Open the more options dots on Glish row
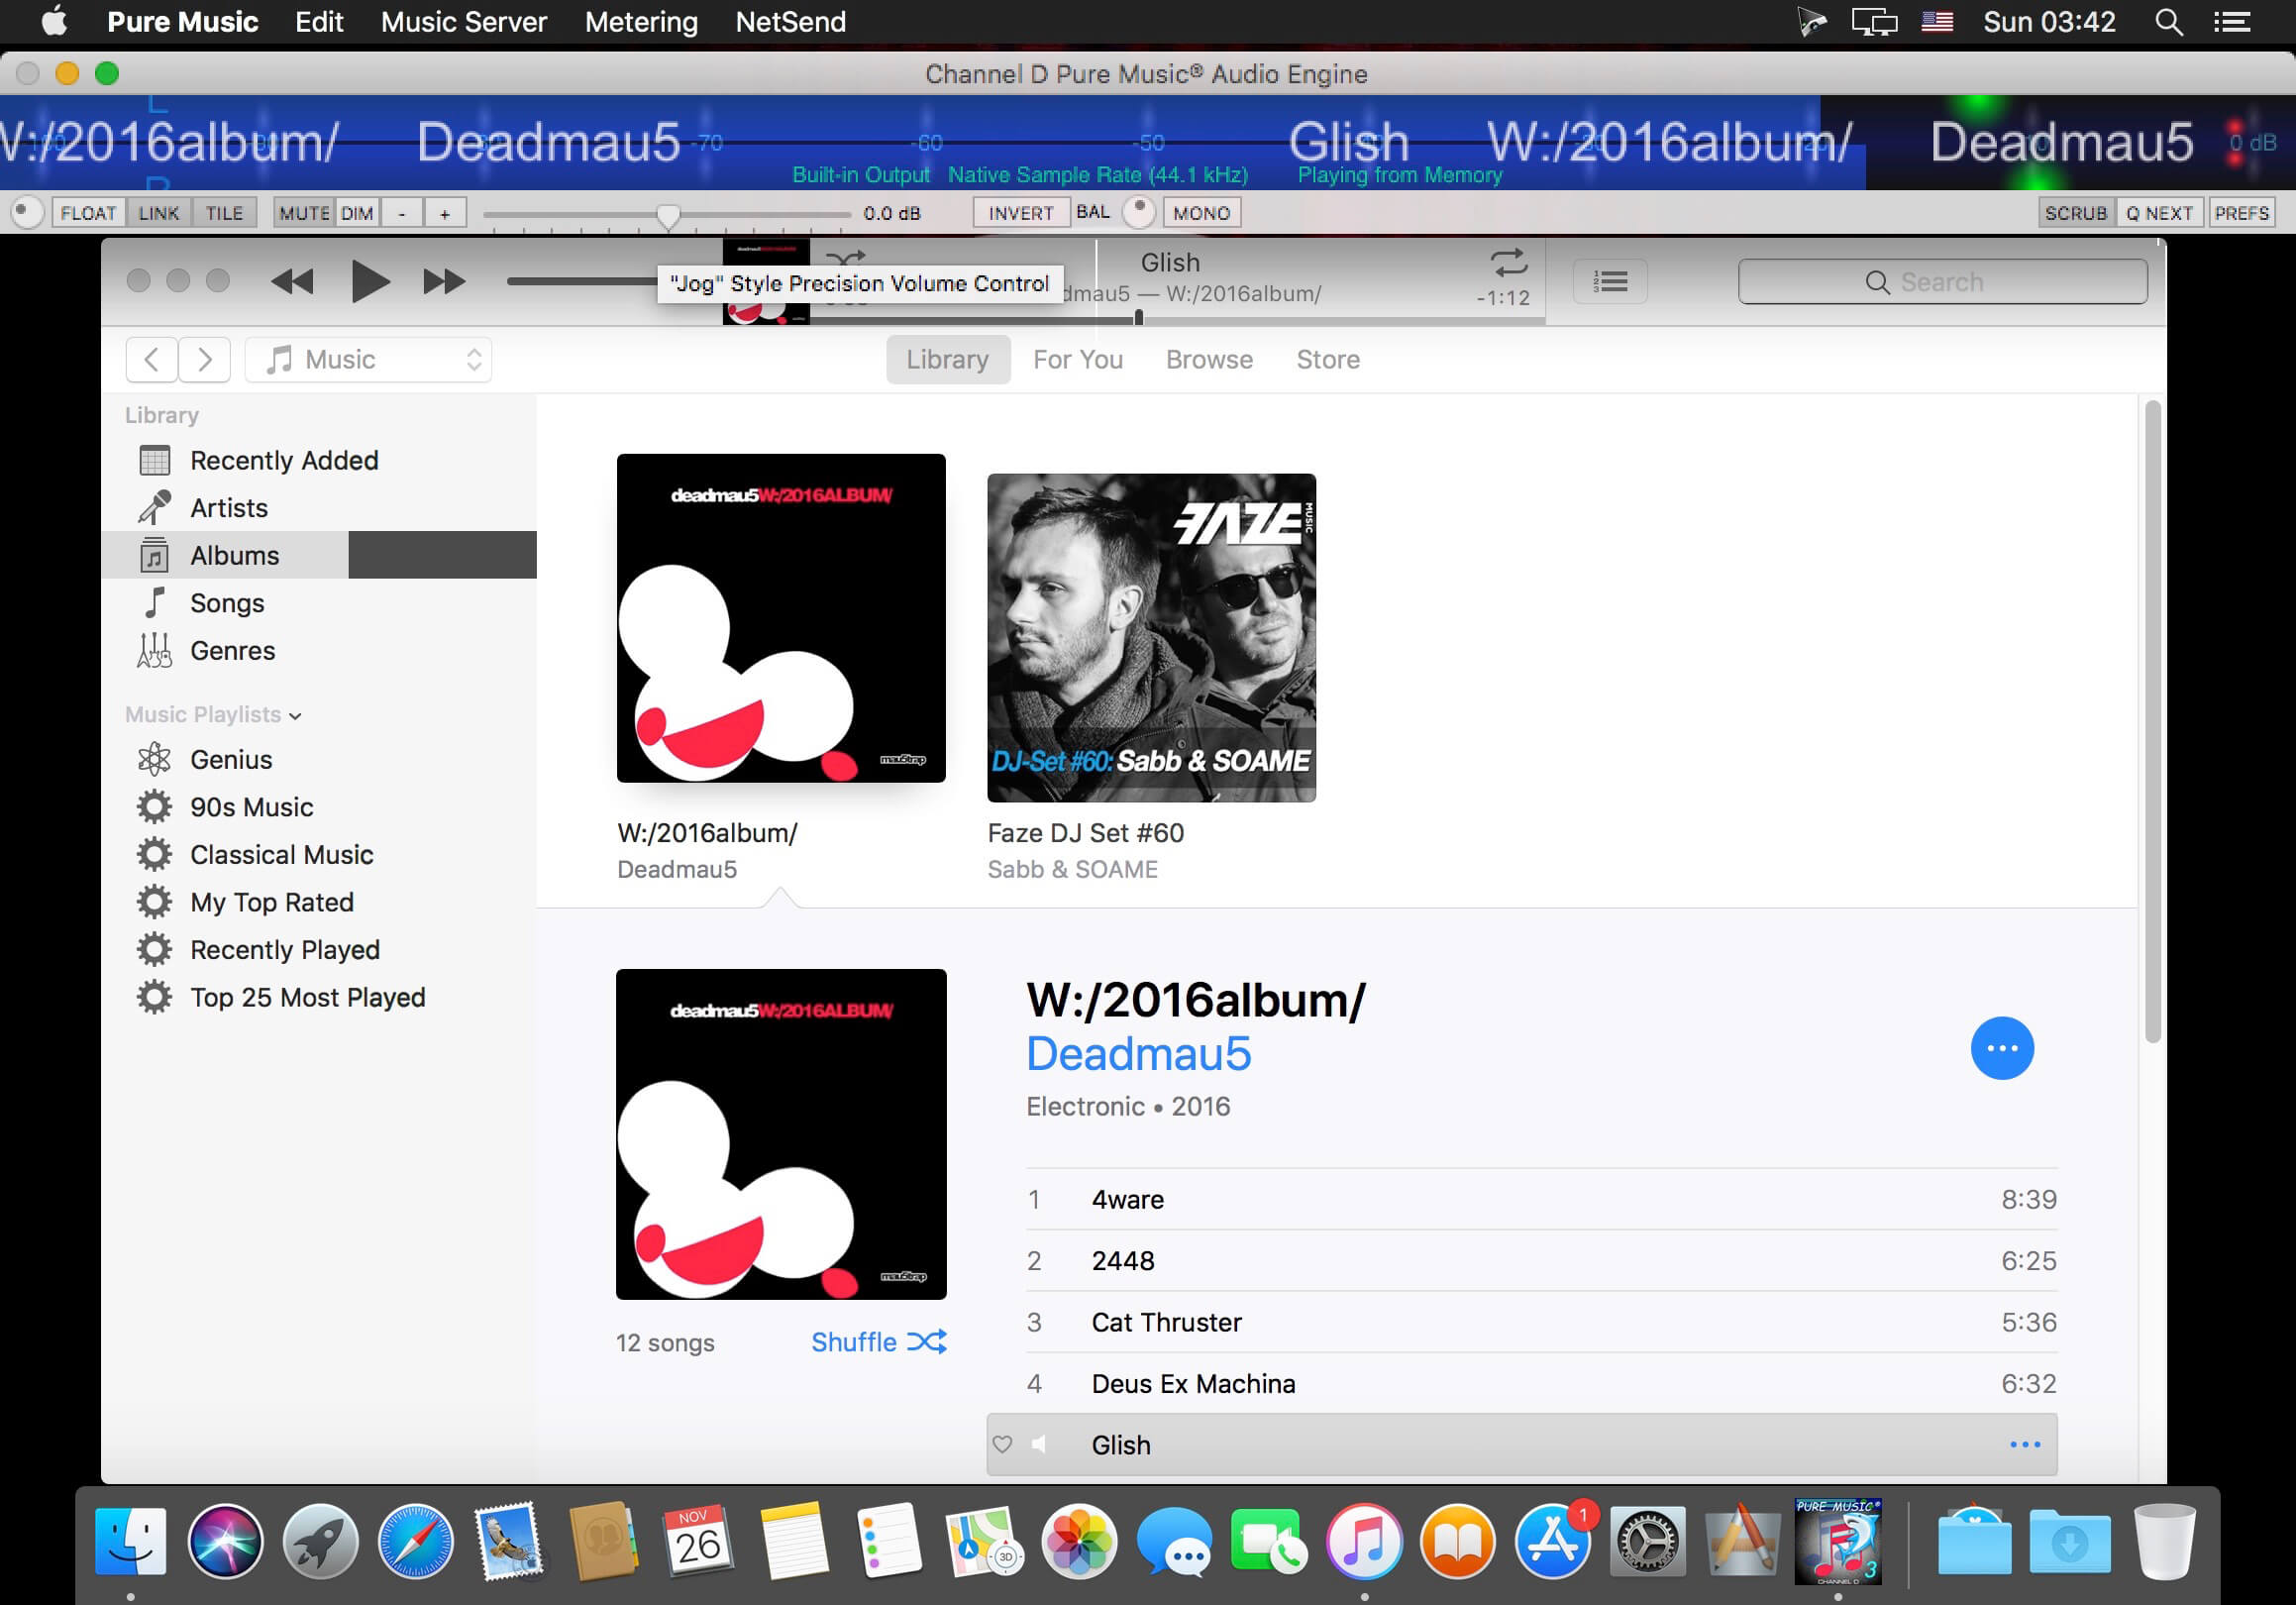This screenshot has width=2296, height=1605. pos(2025,1445)
